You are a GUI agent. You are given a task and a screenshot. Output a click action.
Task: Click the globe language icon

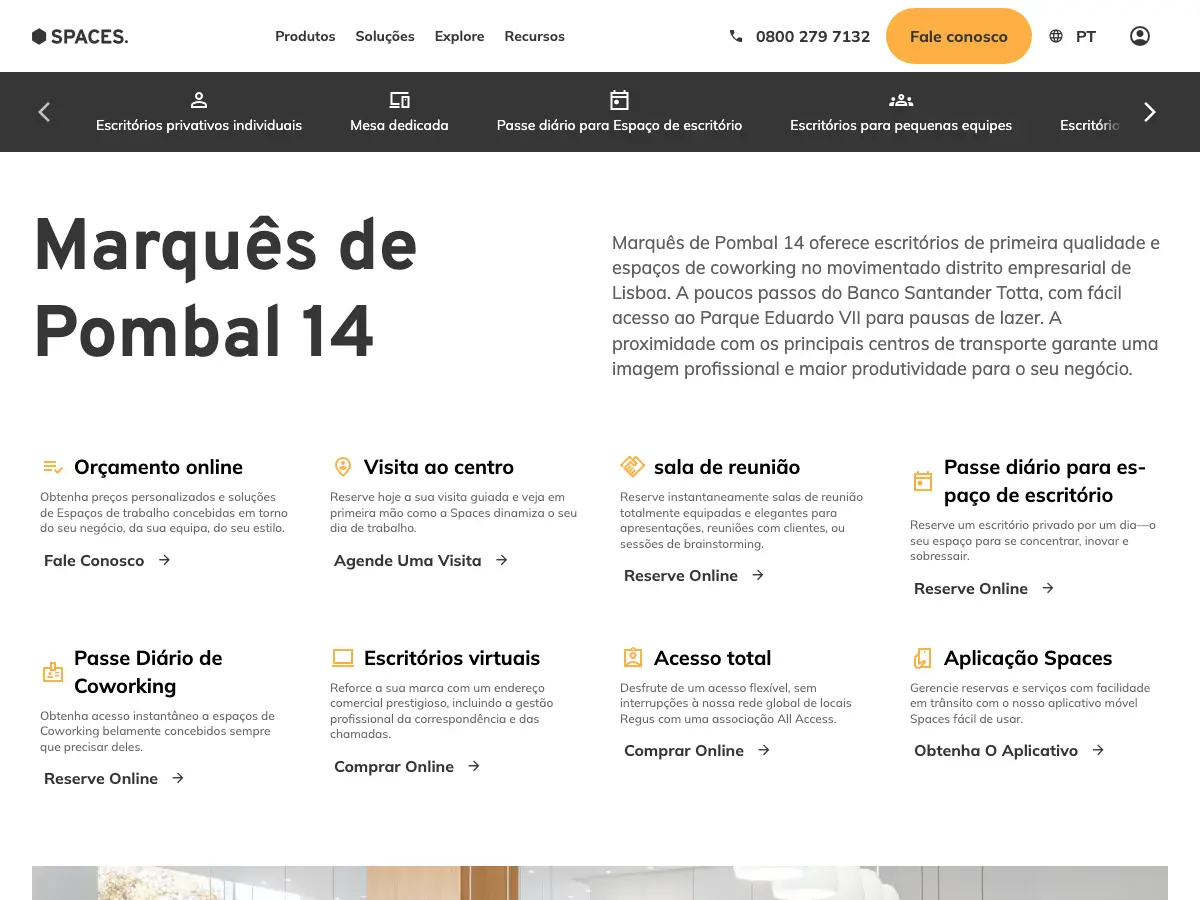pyautogui.click(x=1056, y=36)
